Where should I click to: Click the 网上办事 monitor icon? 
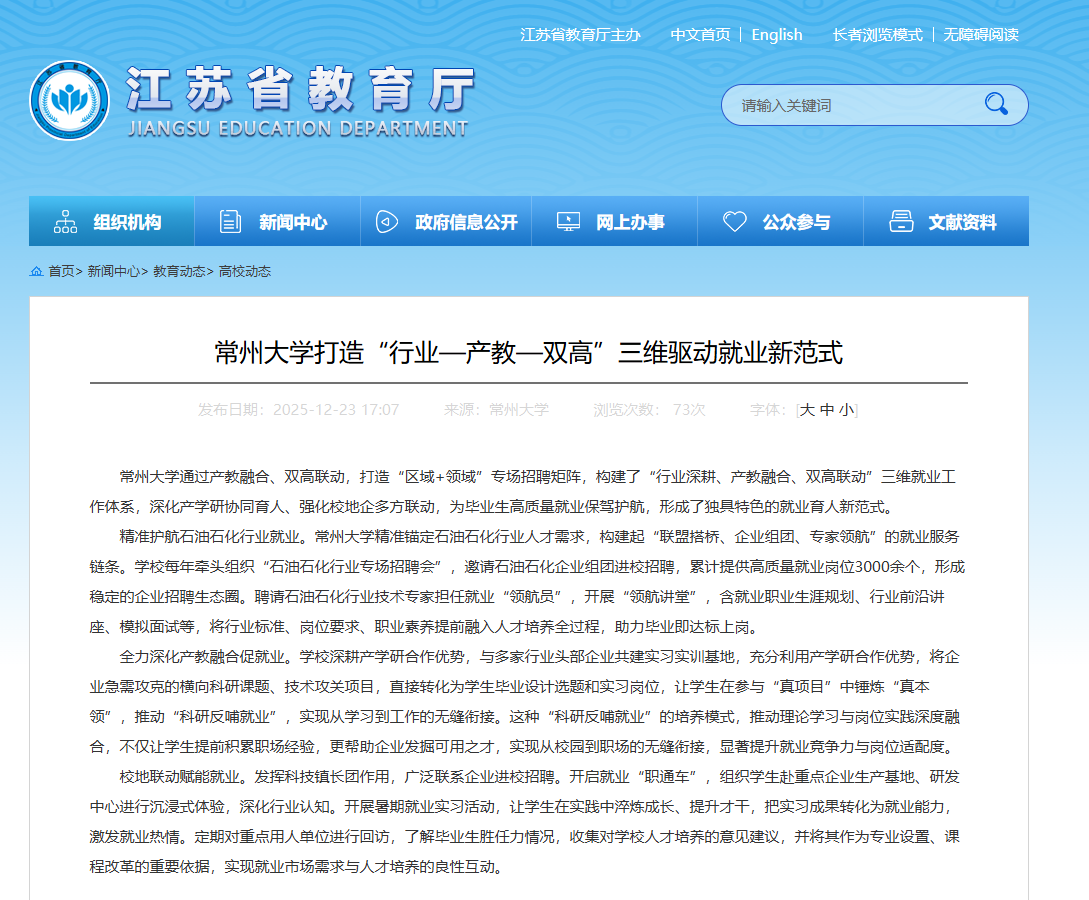(x=568, y=222)
